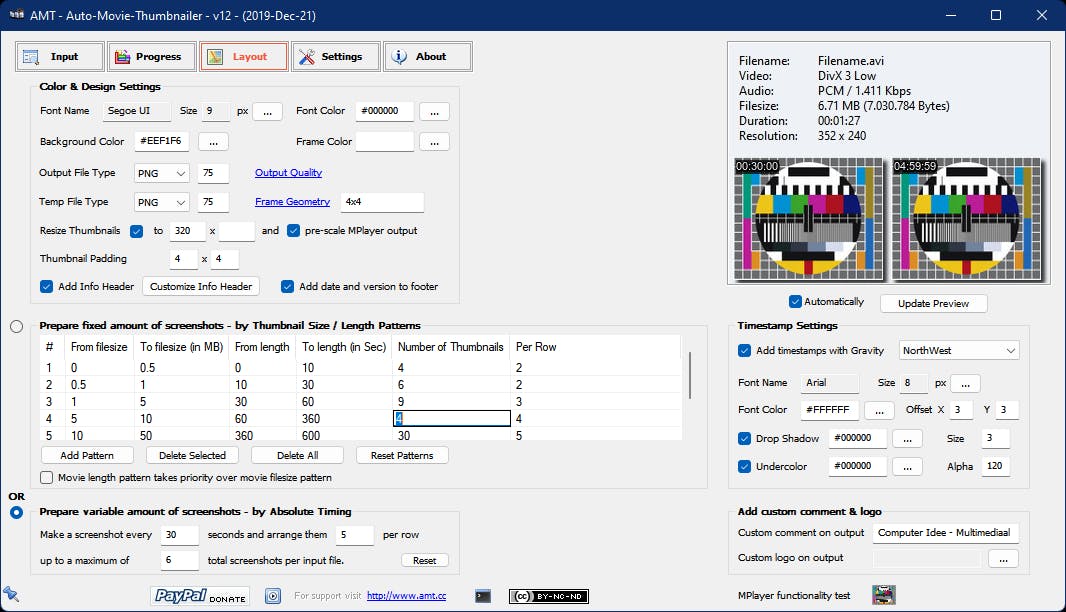Switch to the Progress tab
The height and width of the screenshot is (612, 1066).
pyautogui.click(x=152, y=56)
